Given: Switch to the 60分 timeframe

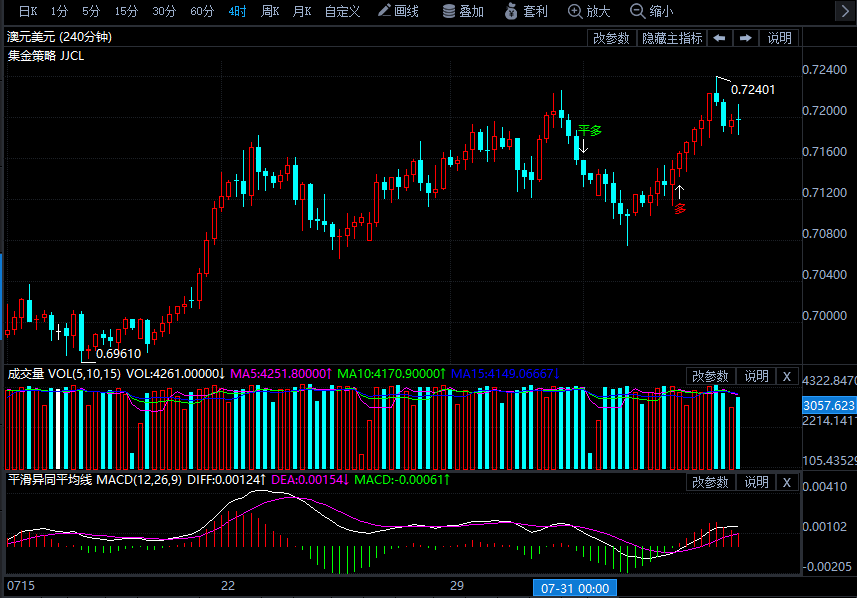Looking at the screenshot, I should coord(202,11).
